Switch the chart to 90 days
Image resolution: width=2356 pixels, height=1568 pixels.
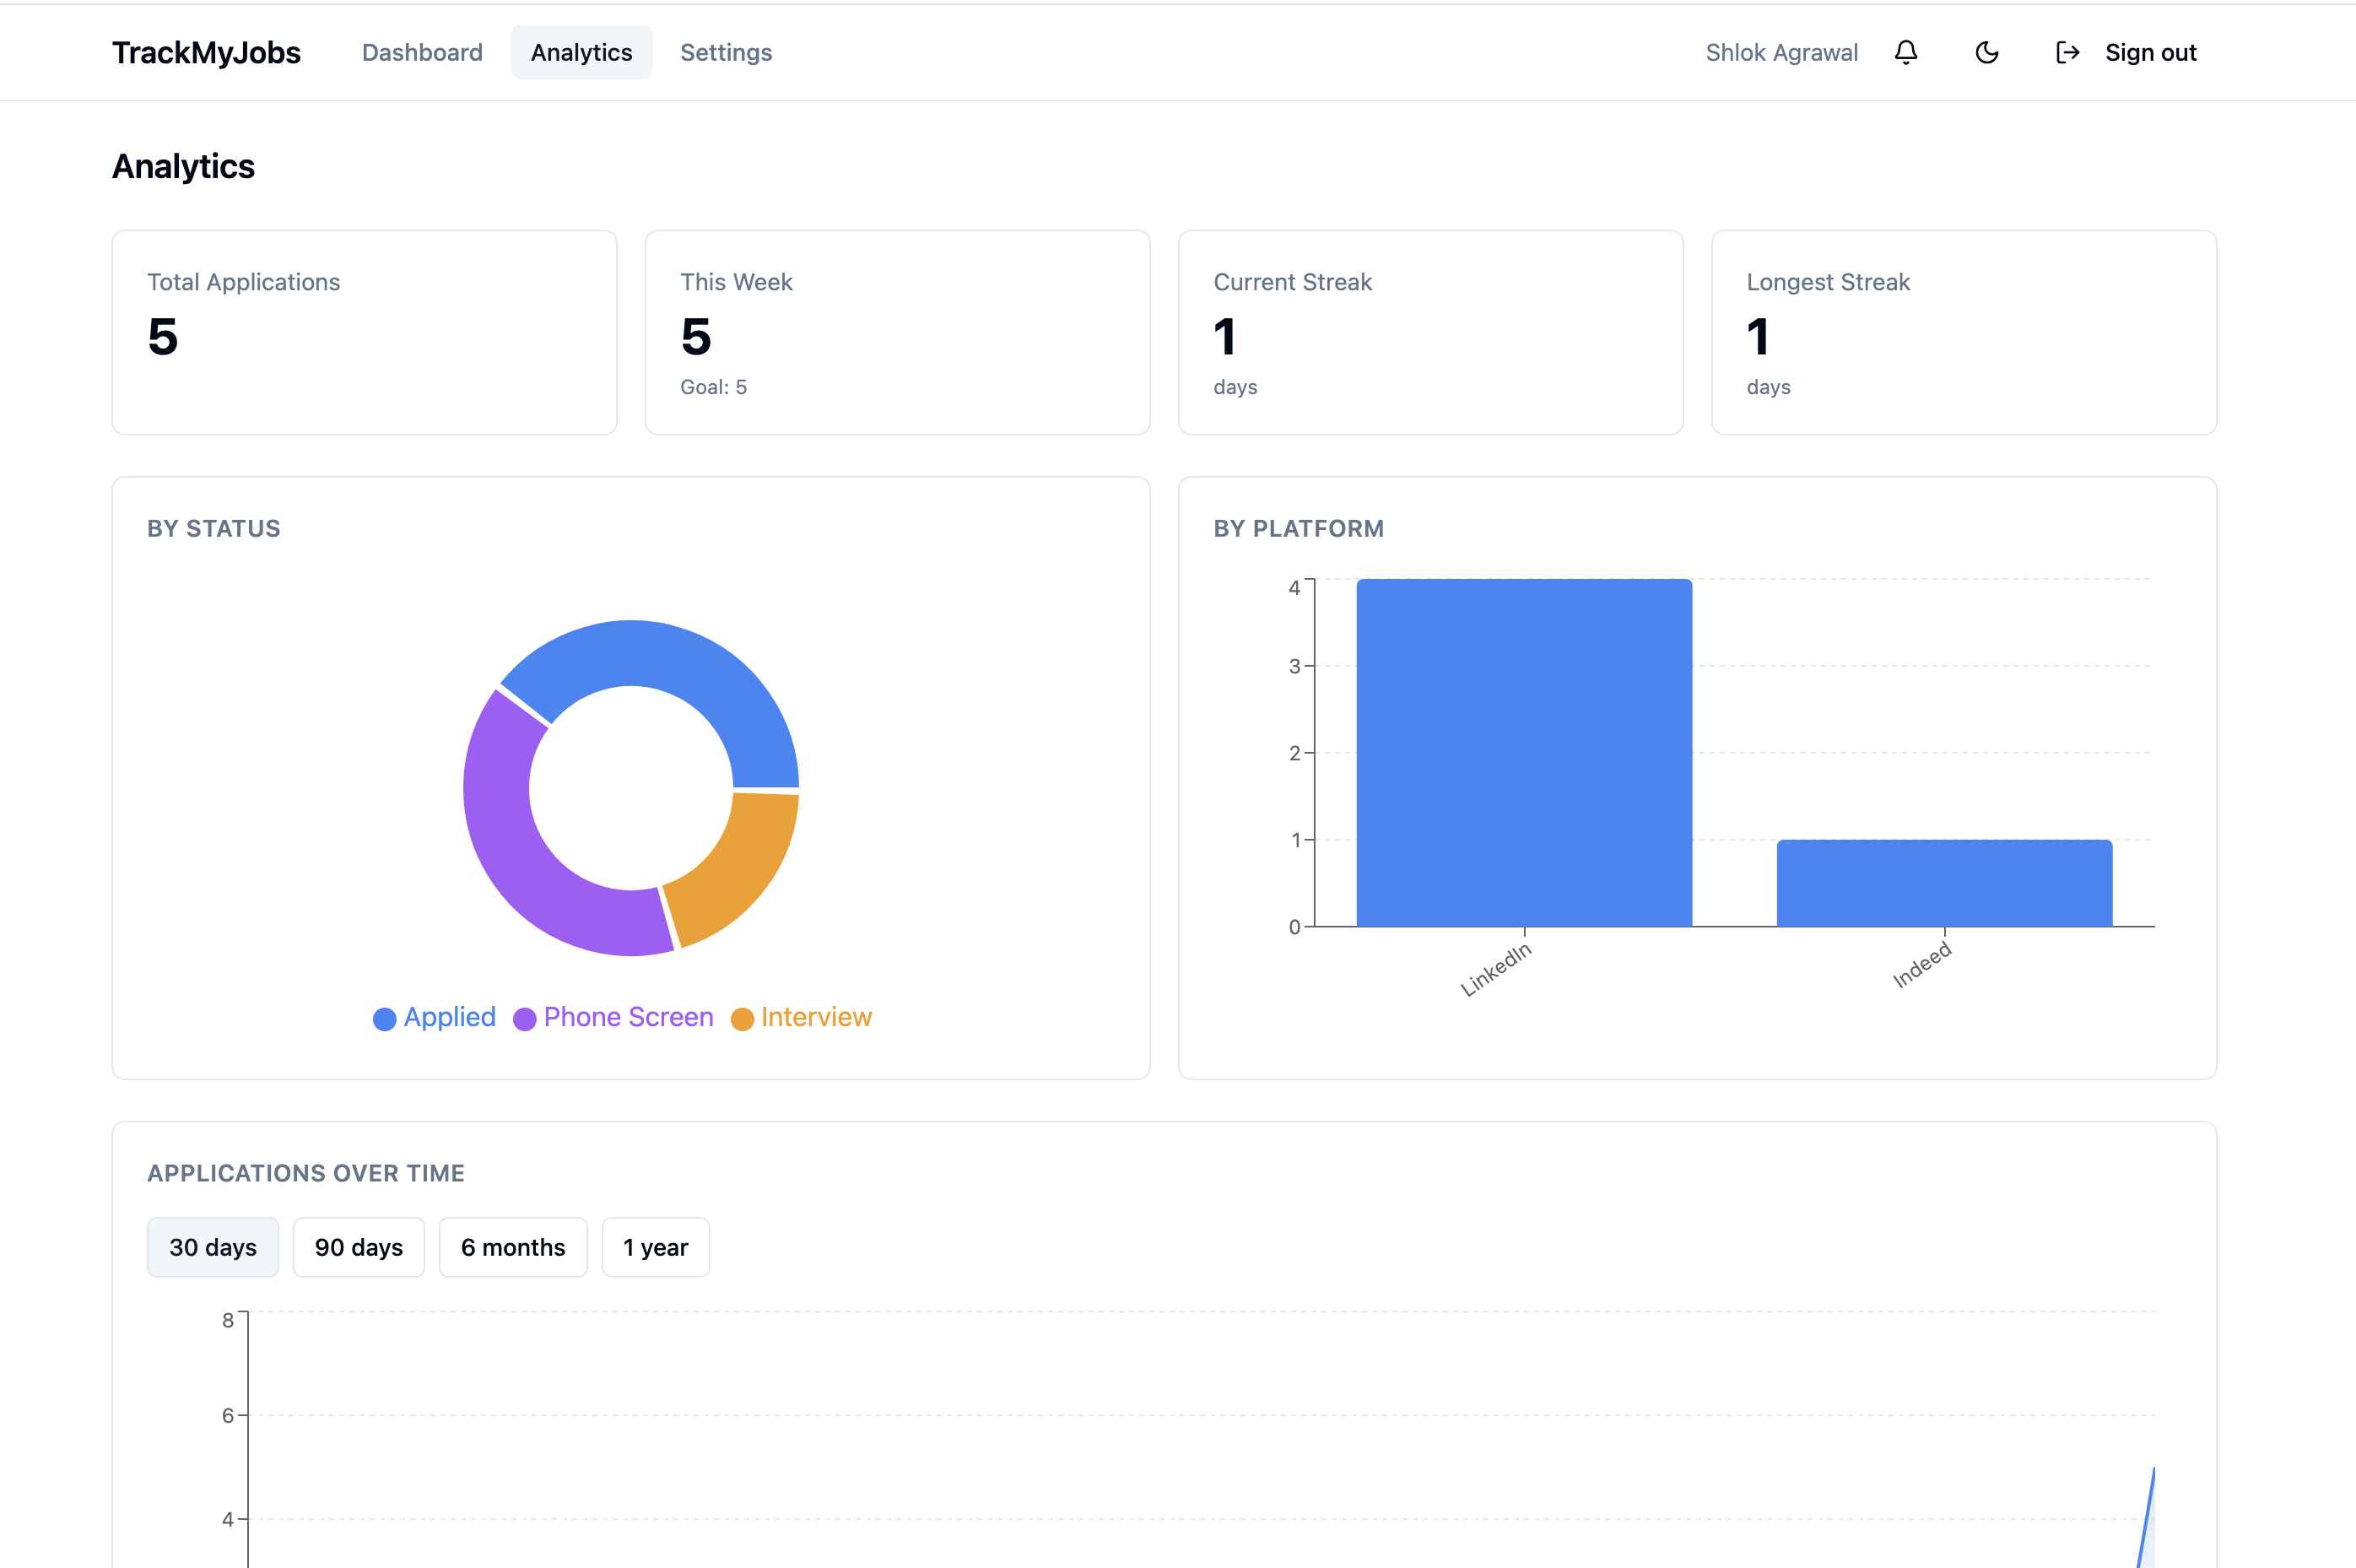point(359,1247)
